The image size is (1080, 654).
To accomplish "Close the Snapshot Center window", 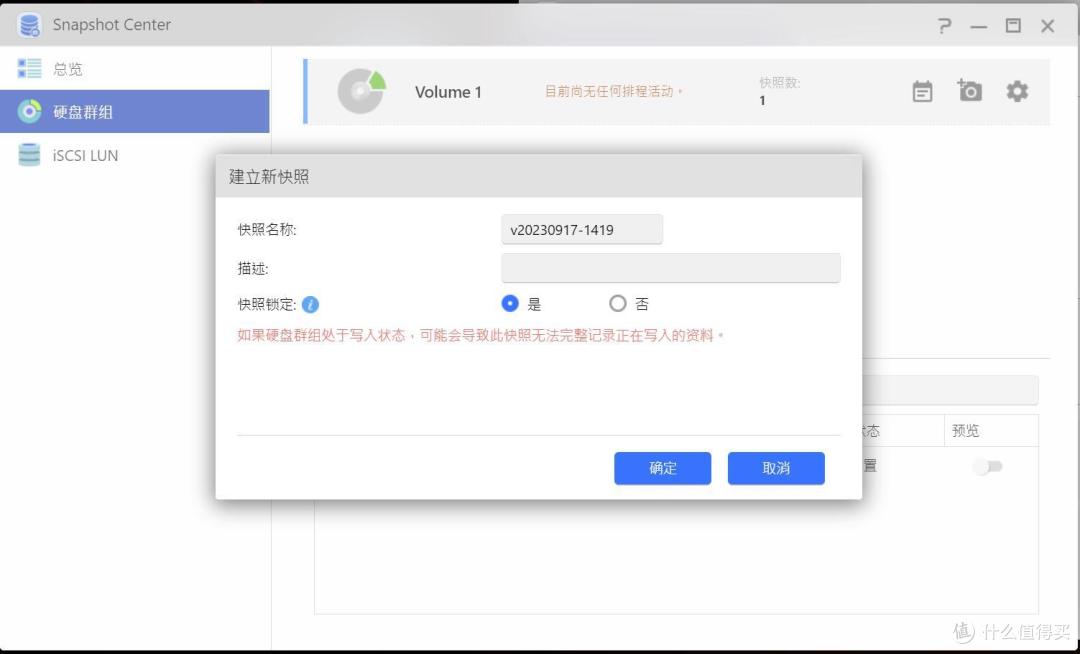I will click(1048, 26).
